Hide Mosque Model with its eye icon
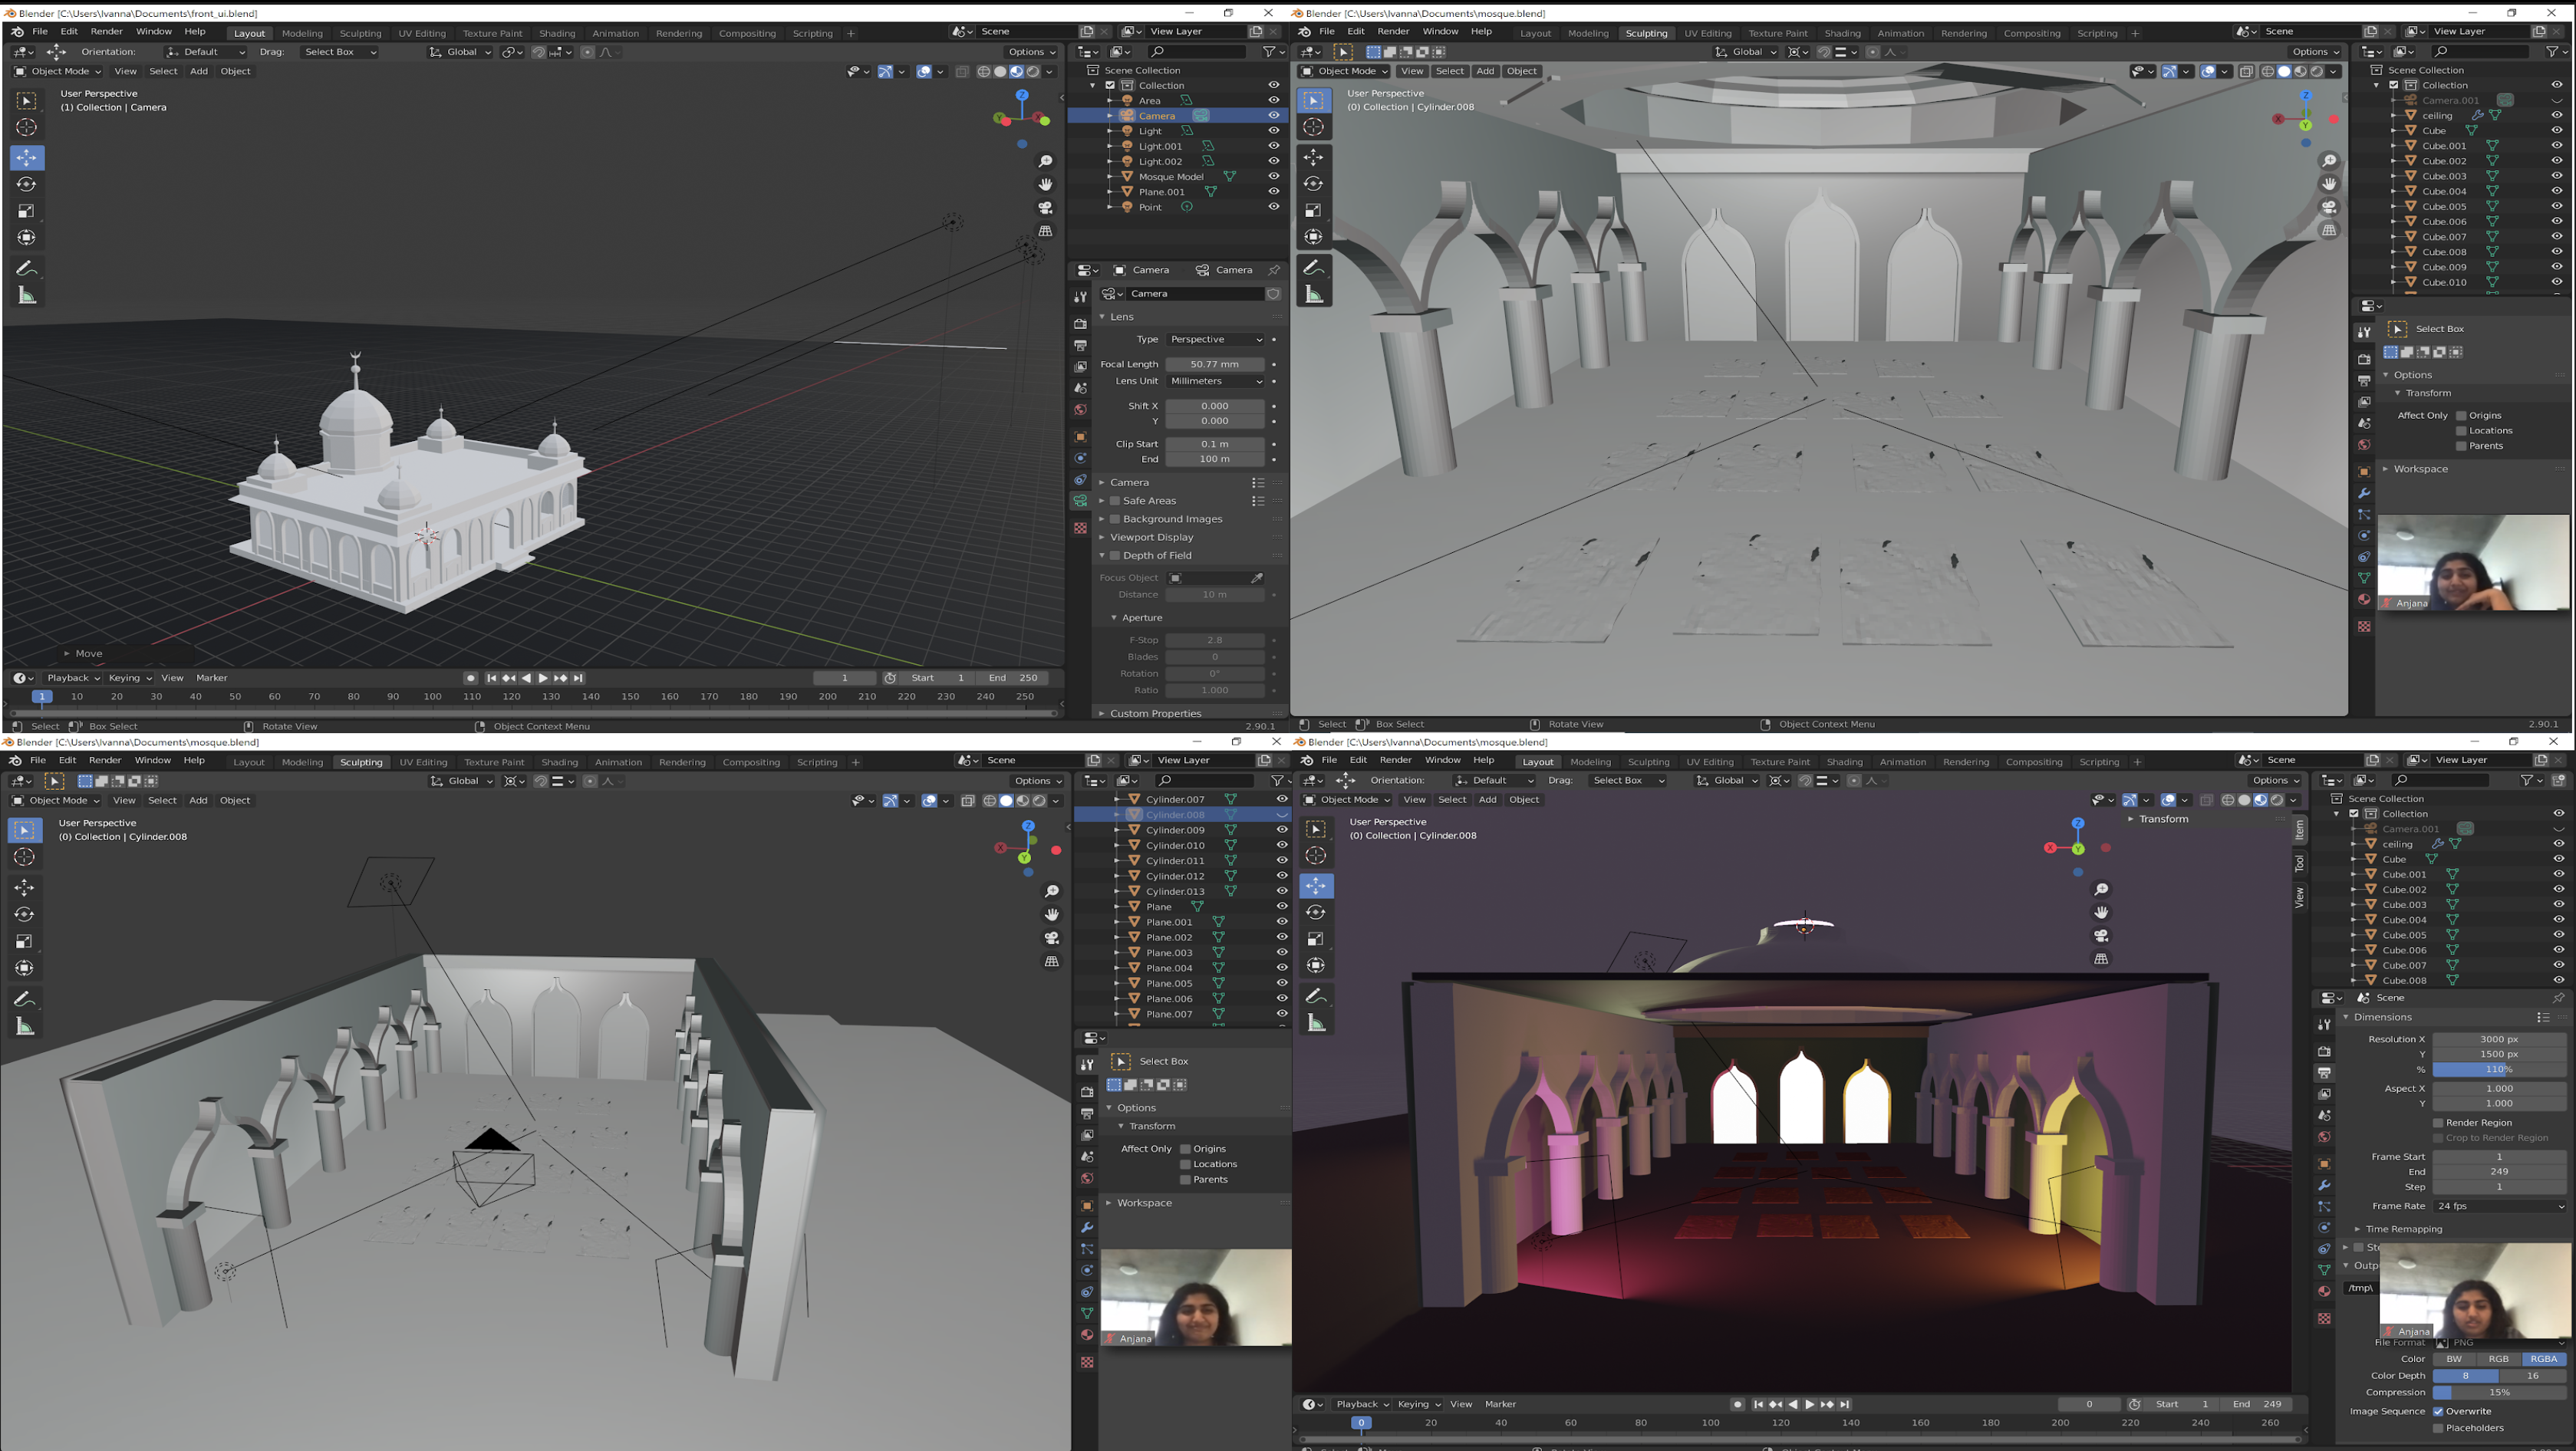 pyautogui.click(x=1273, y=176)
